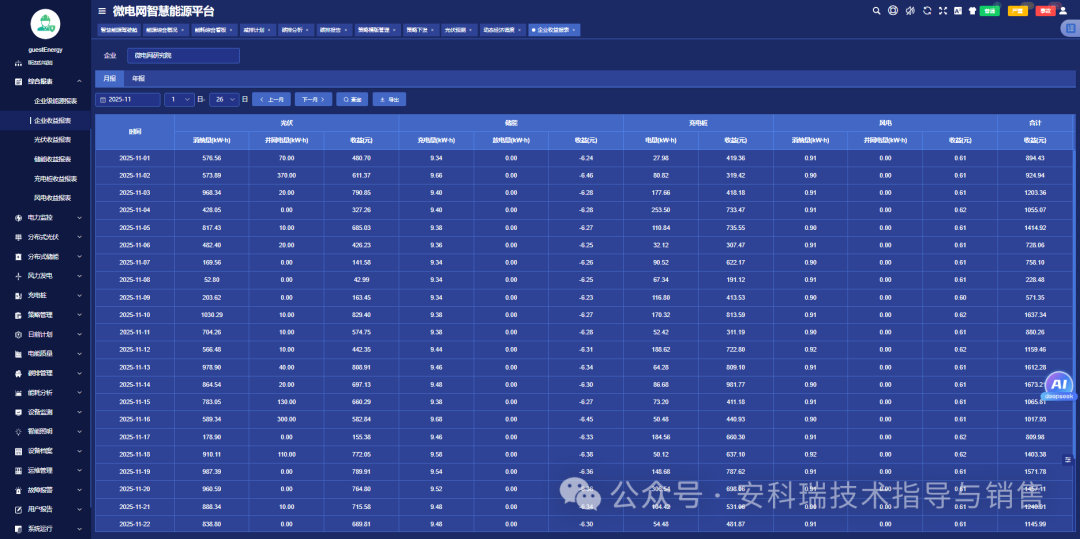The width and height of the screenshot is (1080, 539).
Task: Open 风电收益报表 in sidebar
Action: (52, 198)
